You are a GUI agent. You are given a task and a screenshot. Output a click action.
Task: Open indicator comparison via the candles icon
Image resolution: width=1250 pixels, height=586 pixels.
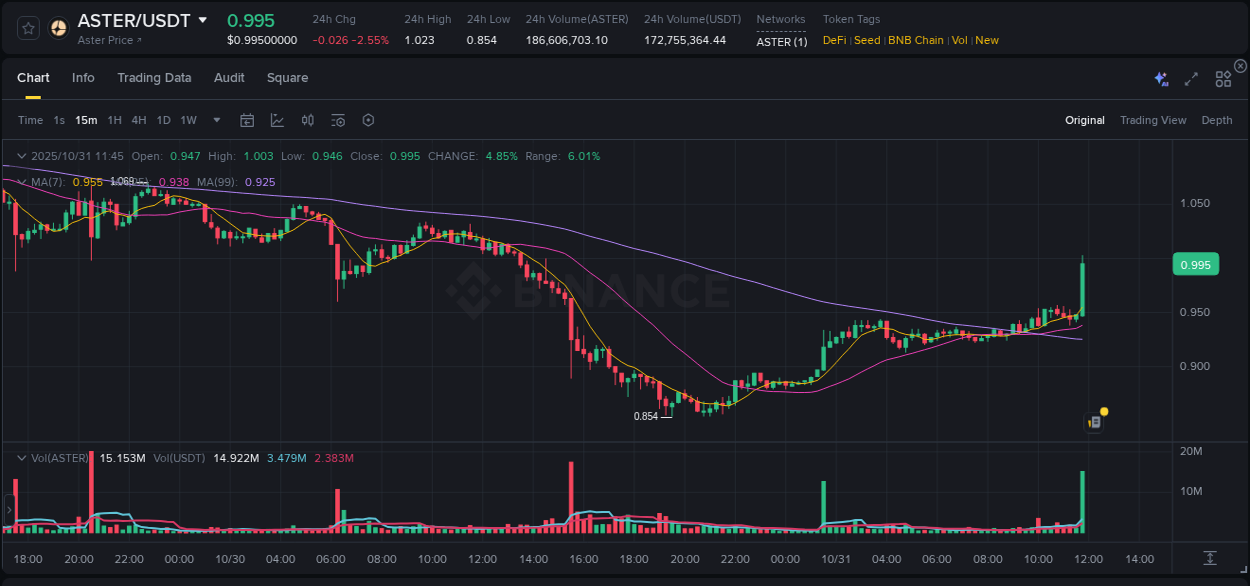pos(307,119)
